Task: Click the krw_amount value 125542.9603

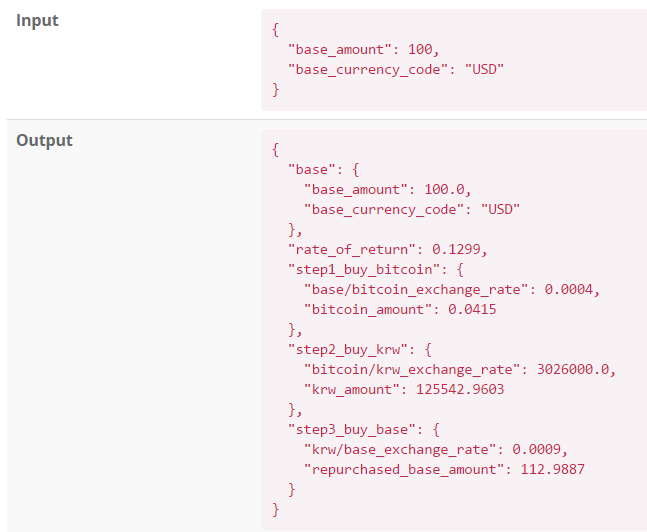Action: pos(460,389)
